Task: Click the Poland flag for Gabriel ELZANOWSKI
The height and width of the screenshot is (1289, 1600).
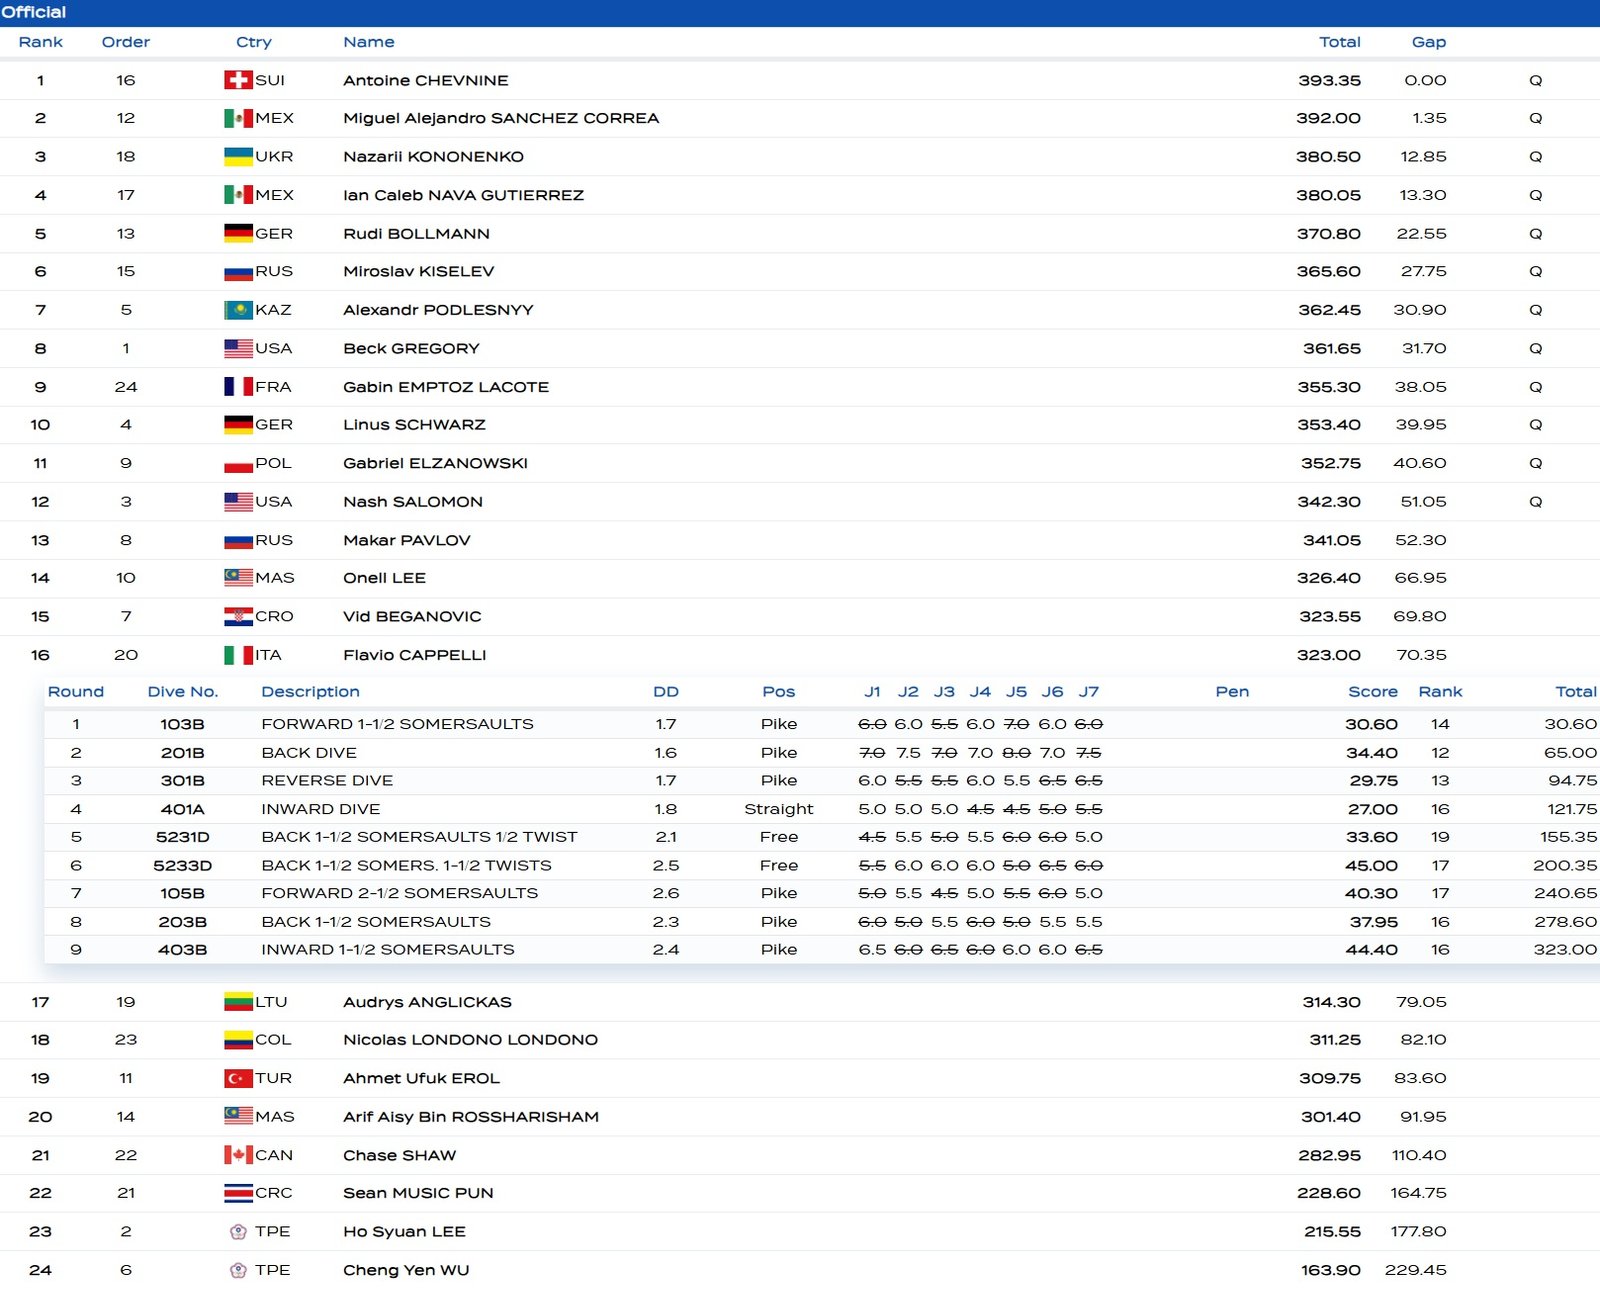Action: (238, 463)
